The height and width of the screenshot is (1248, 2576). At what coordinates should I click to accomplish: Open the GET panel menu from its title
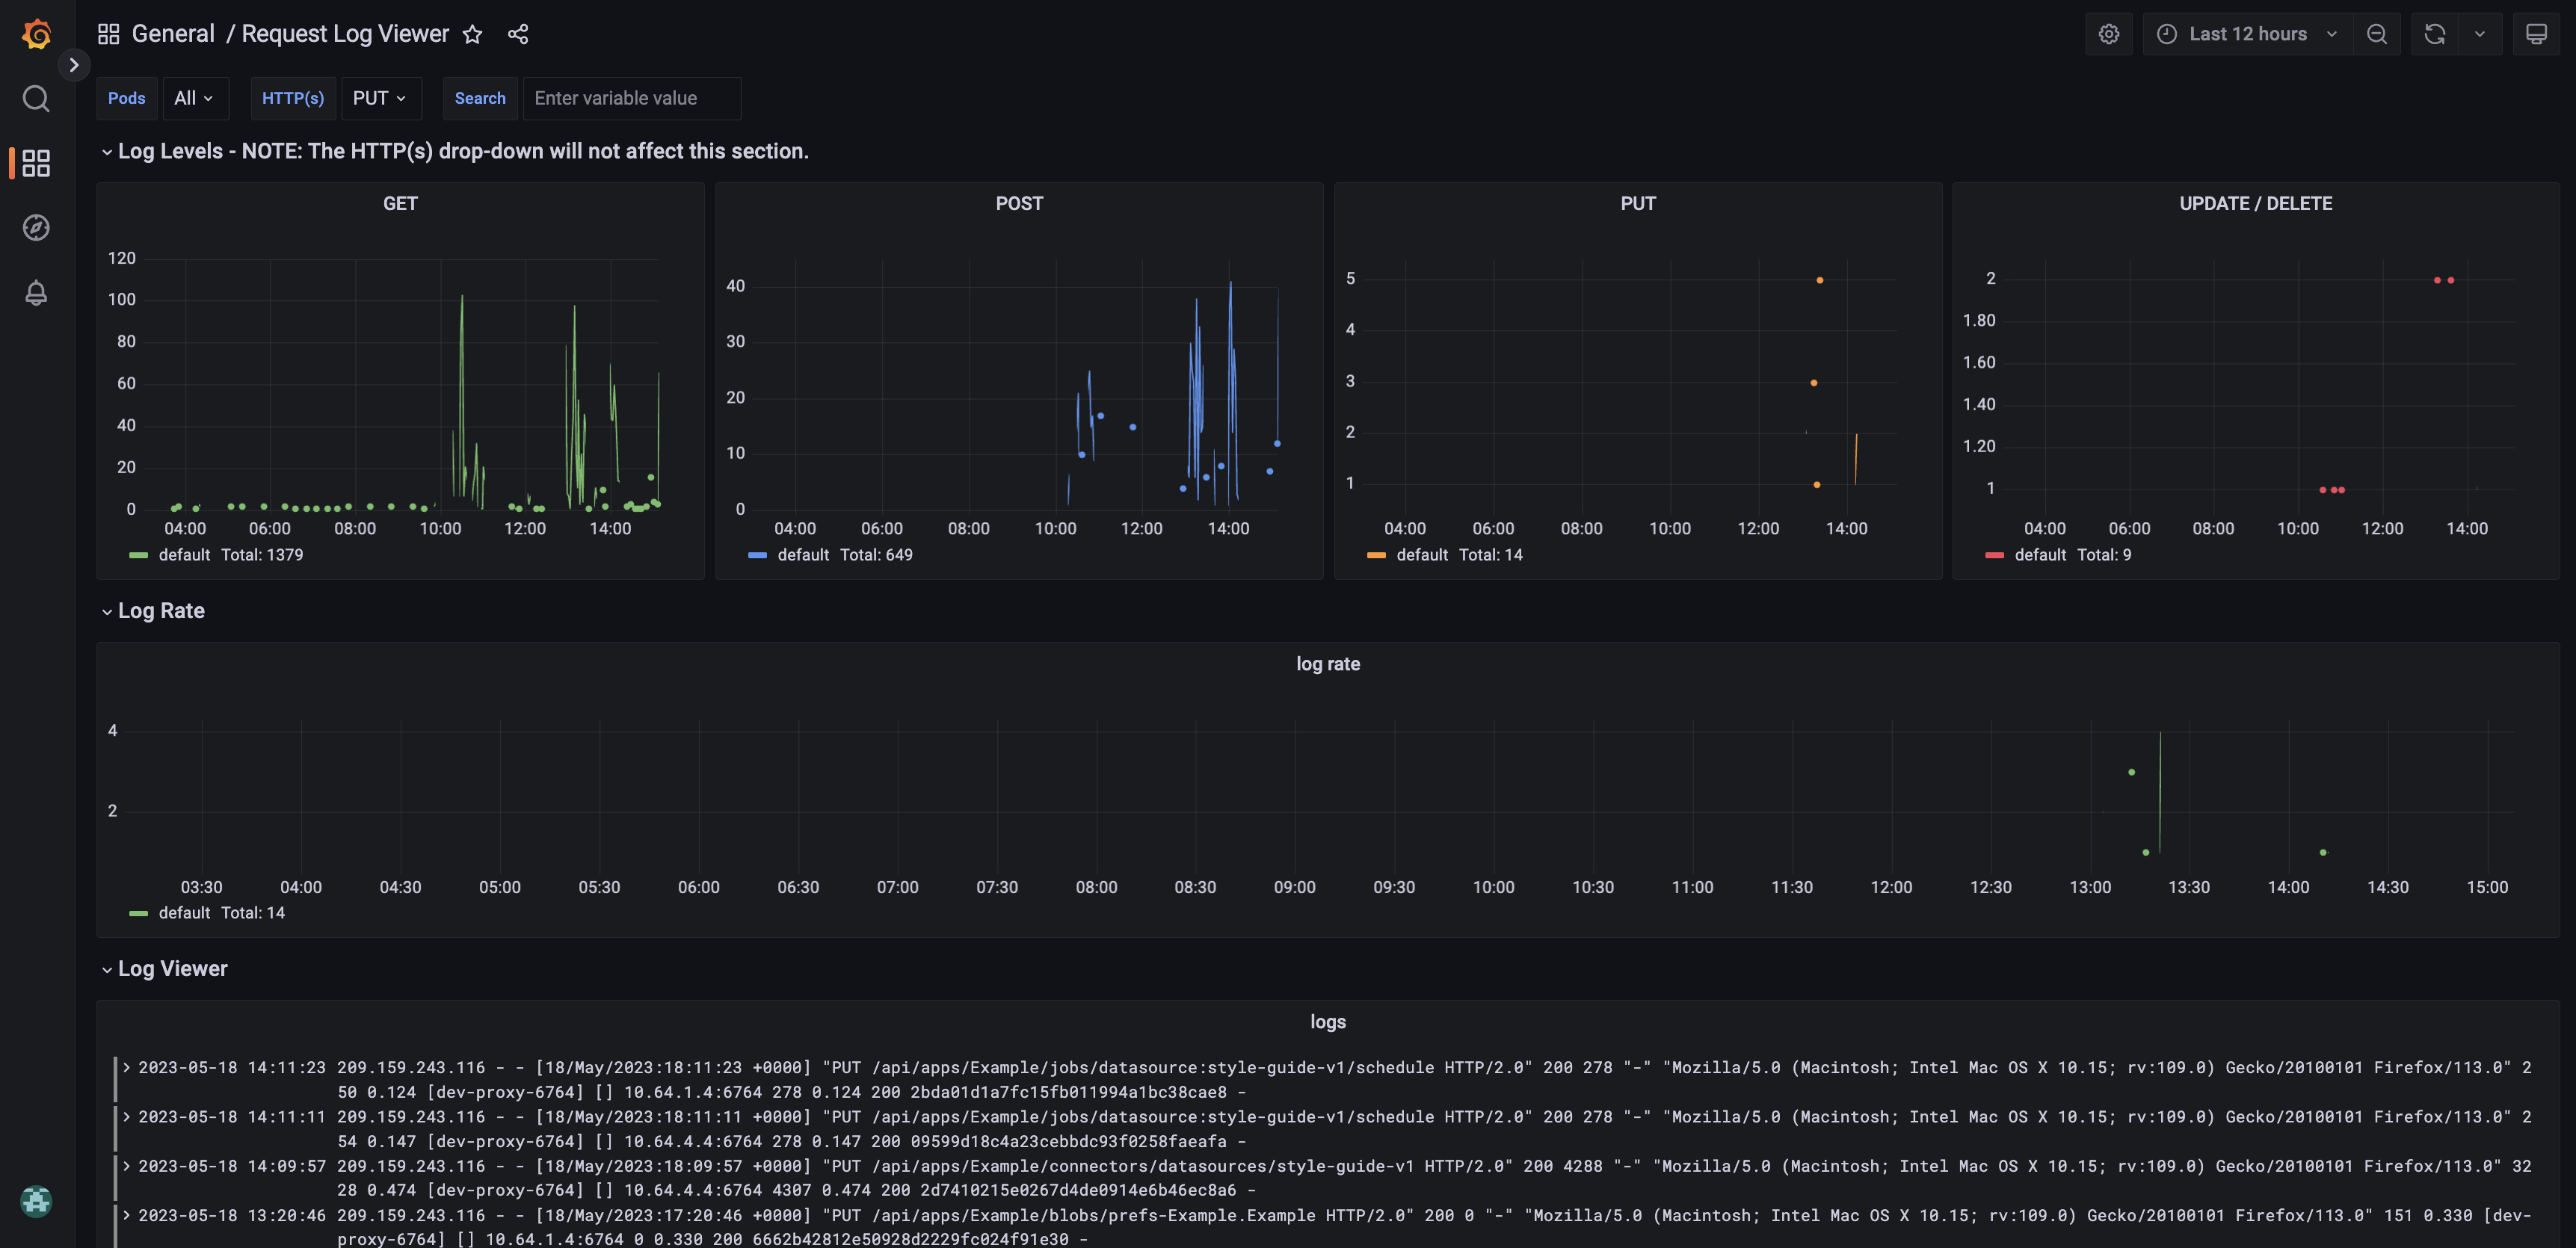400,203
